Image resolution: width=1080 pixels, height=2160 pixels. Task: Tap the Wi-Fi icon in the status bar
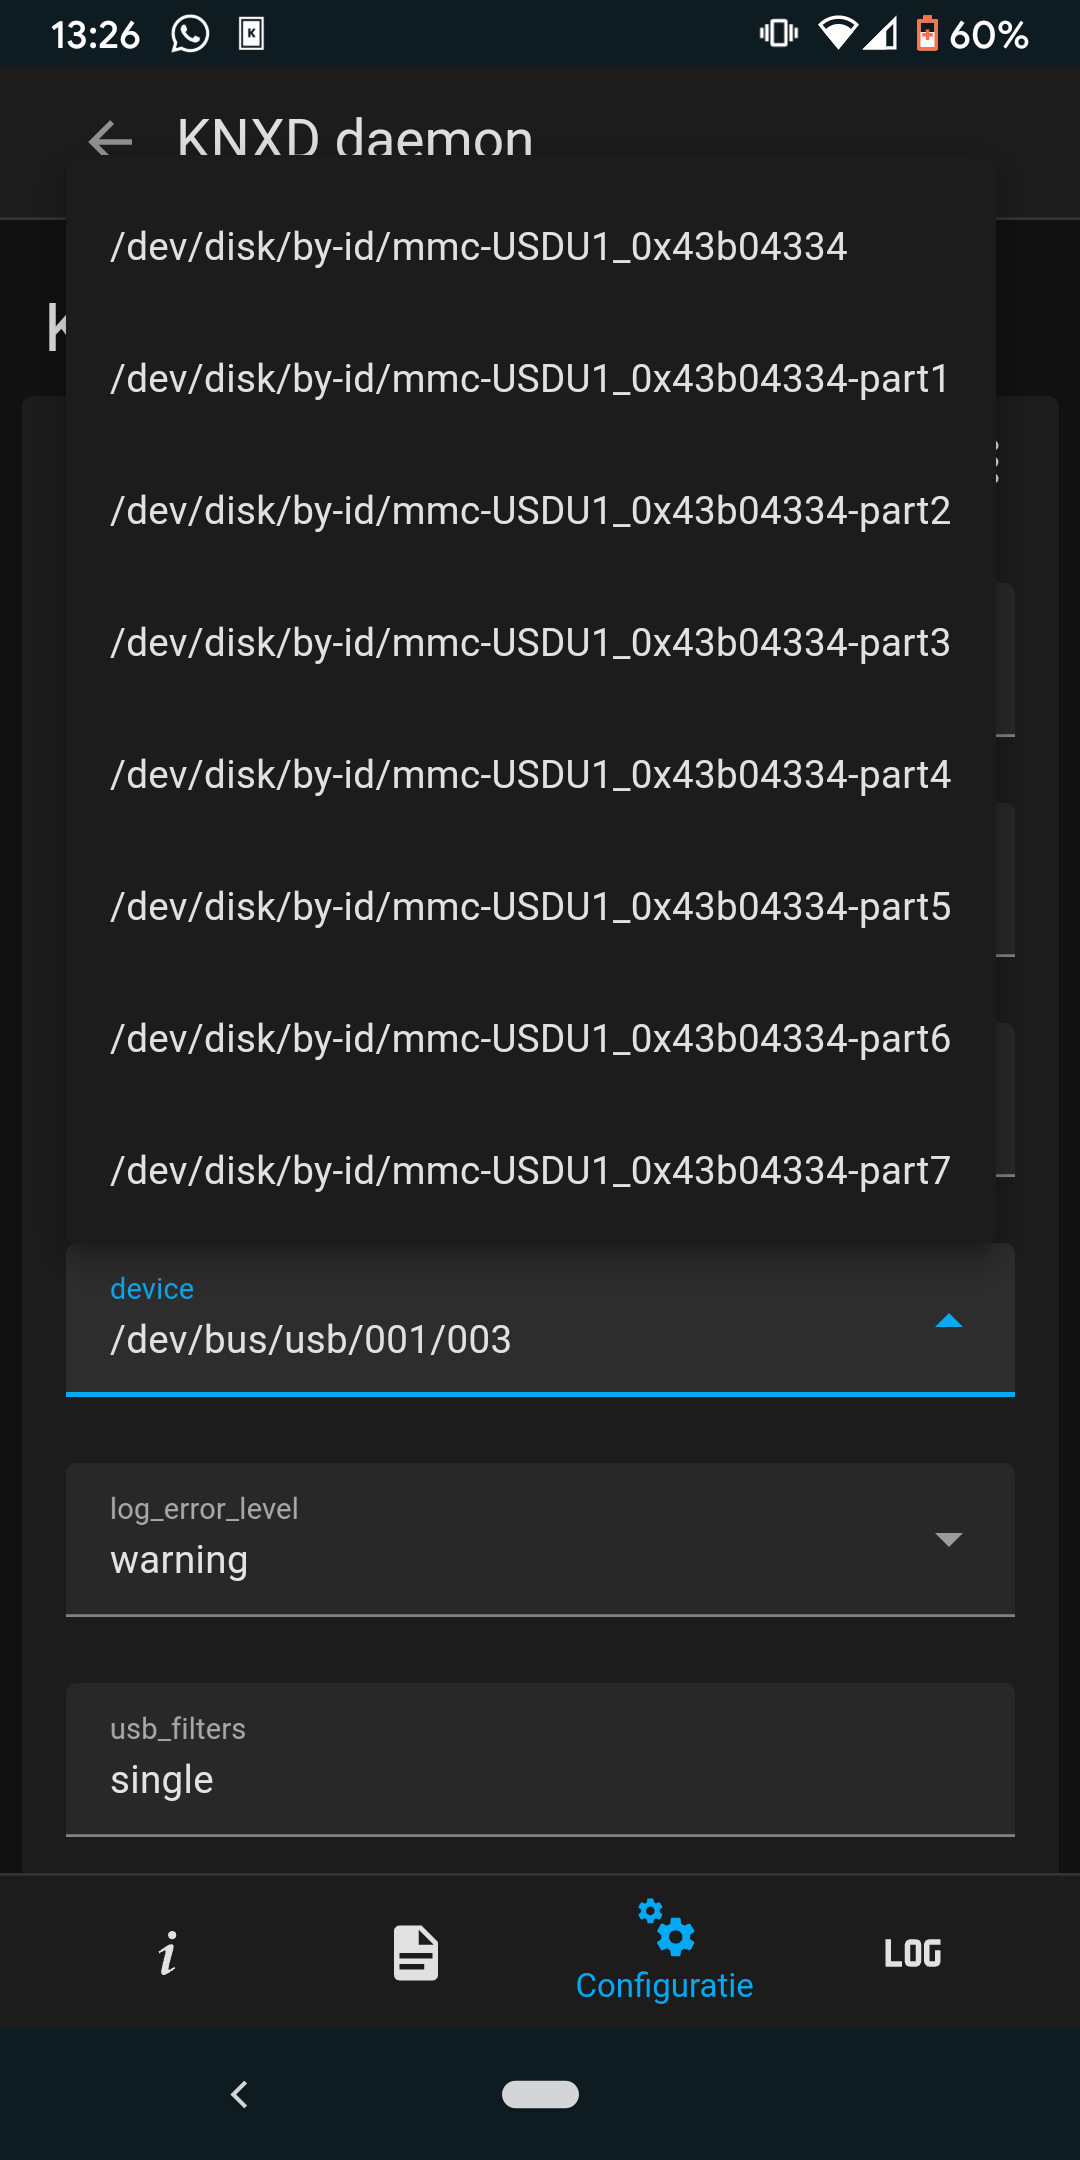839,33
